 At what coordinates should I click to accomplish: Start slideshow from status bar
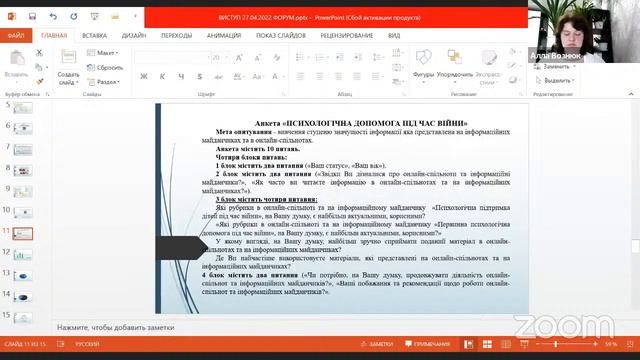(524, 344)
